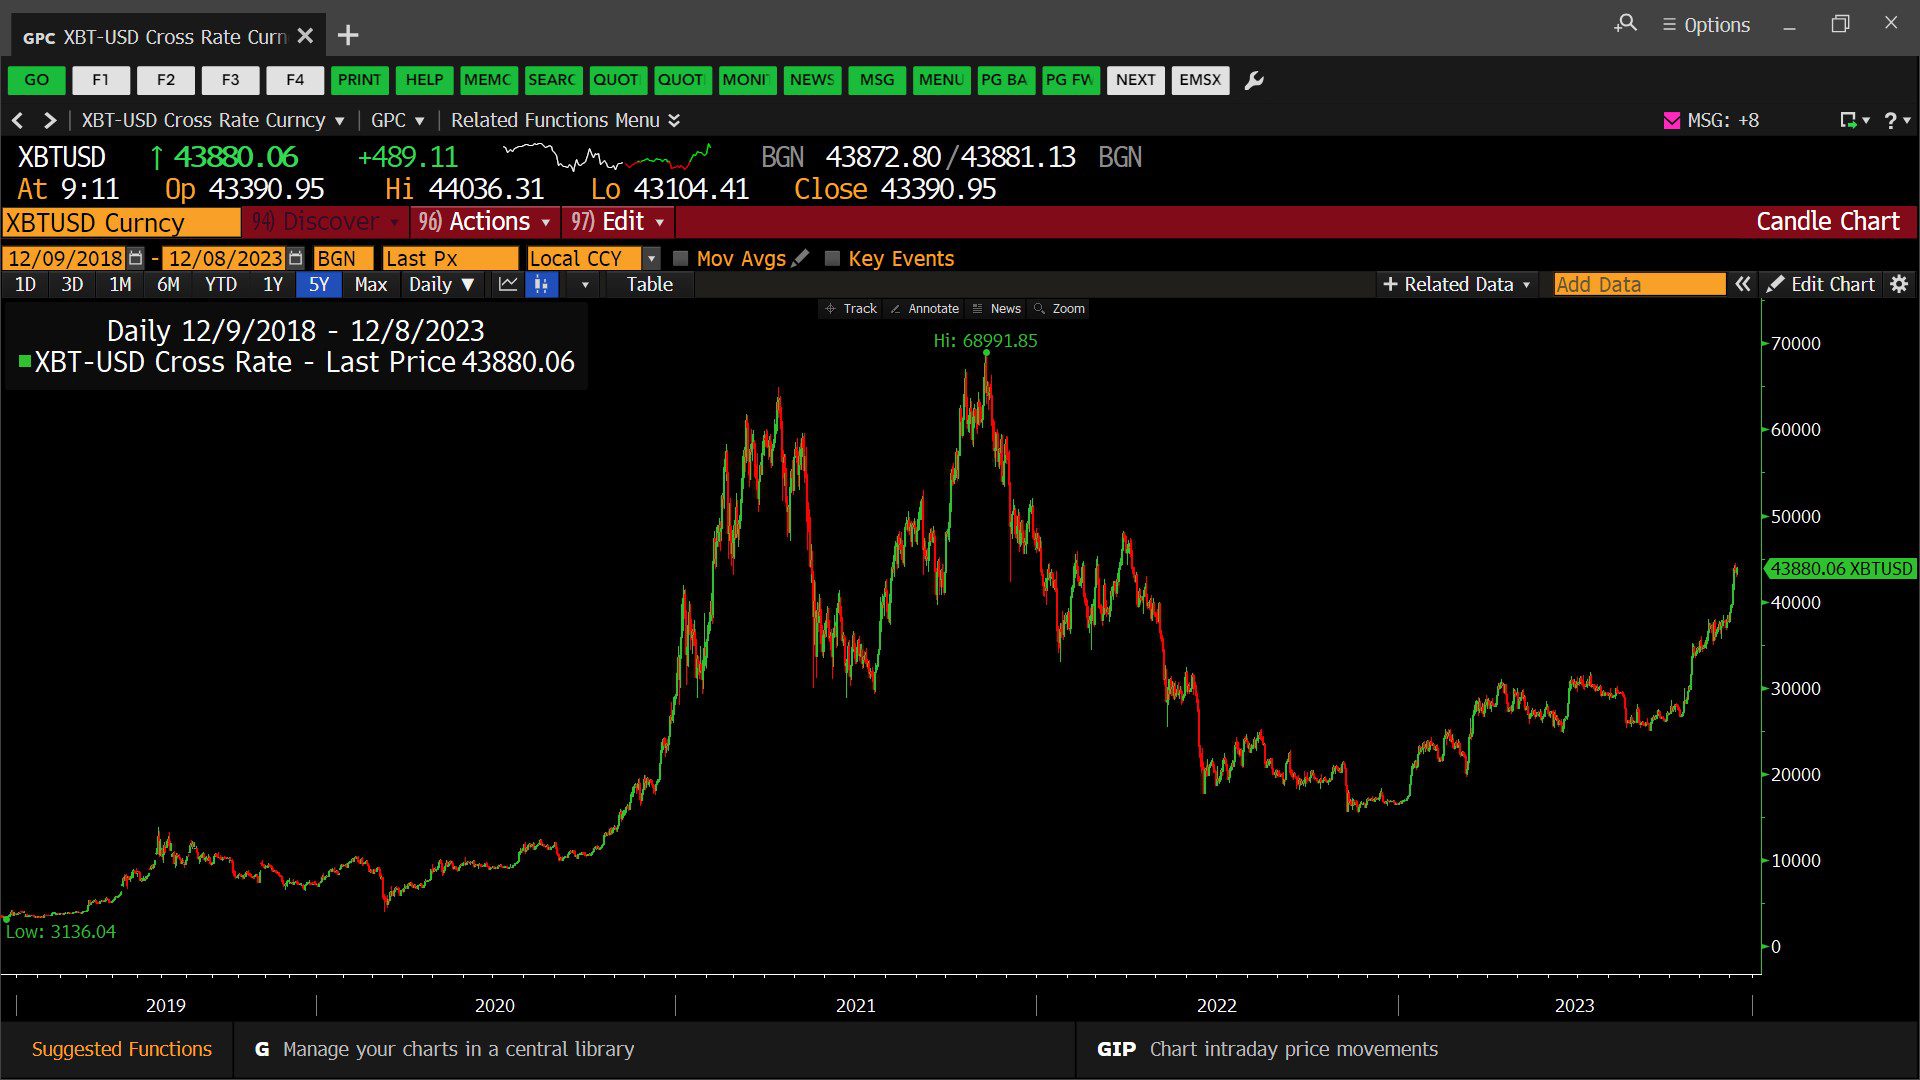The width and height of the screenshot is (1920, 1080).
Task: Click the XBTUSD Curncy security field
Action: tap(121, 222)
